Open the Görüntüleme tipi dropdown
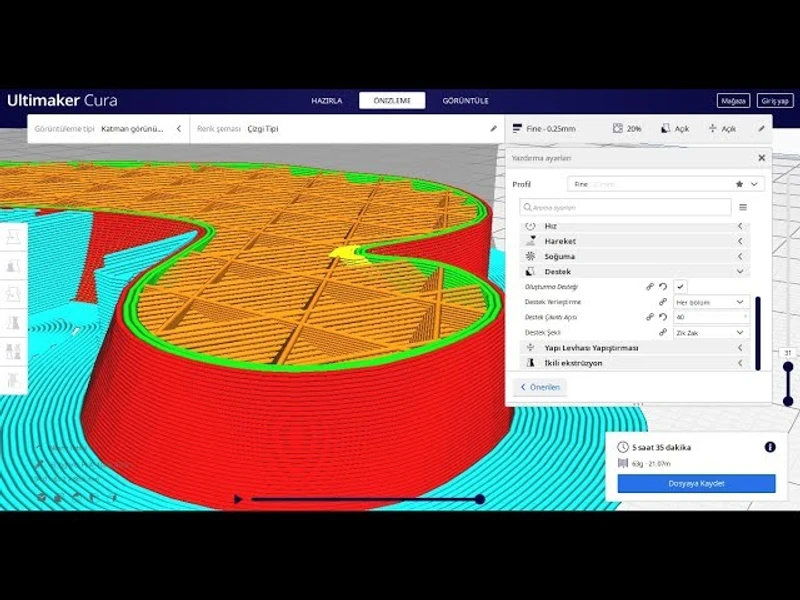This screenshot has height=600, width=800. (109, 129)
